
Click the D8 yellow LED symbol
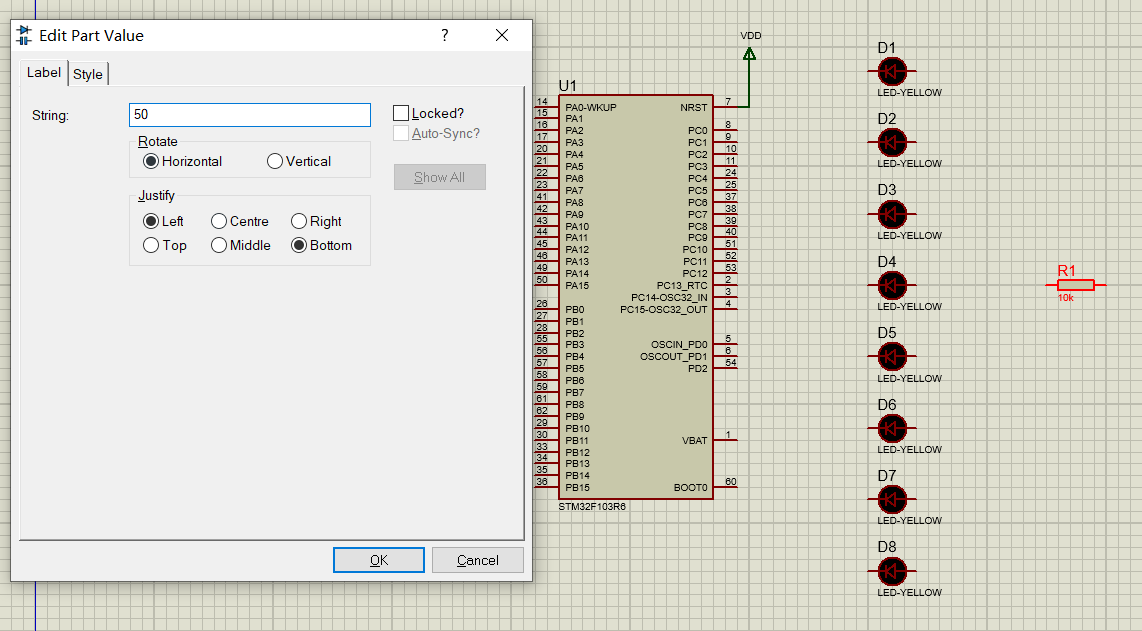coord(892,571)
